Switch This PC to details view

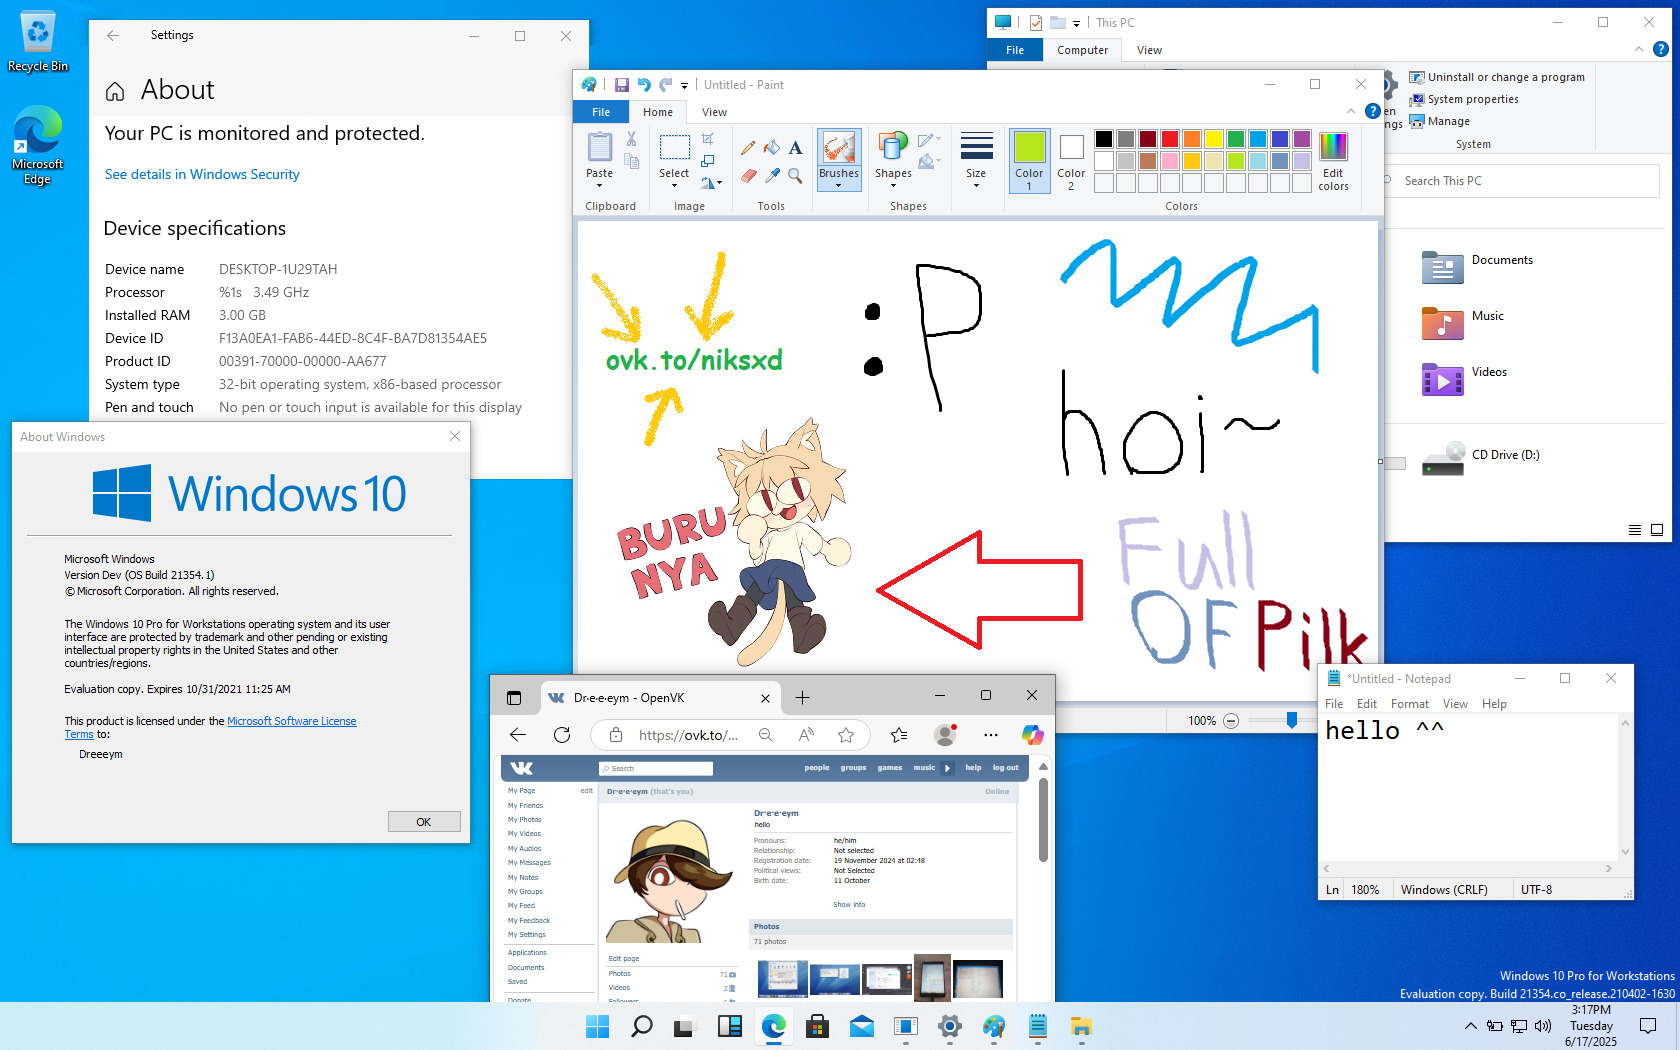(x=1635, y=530)
